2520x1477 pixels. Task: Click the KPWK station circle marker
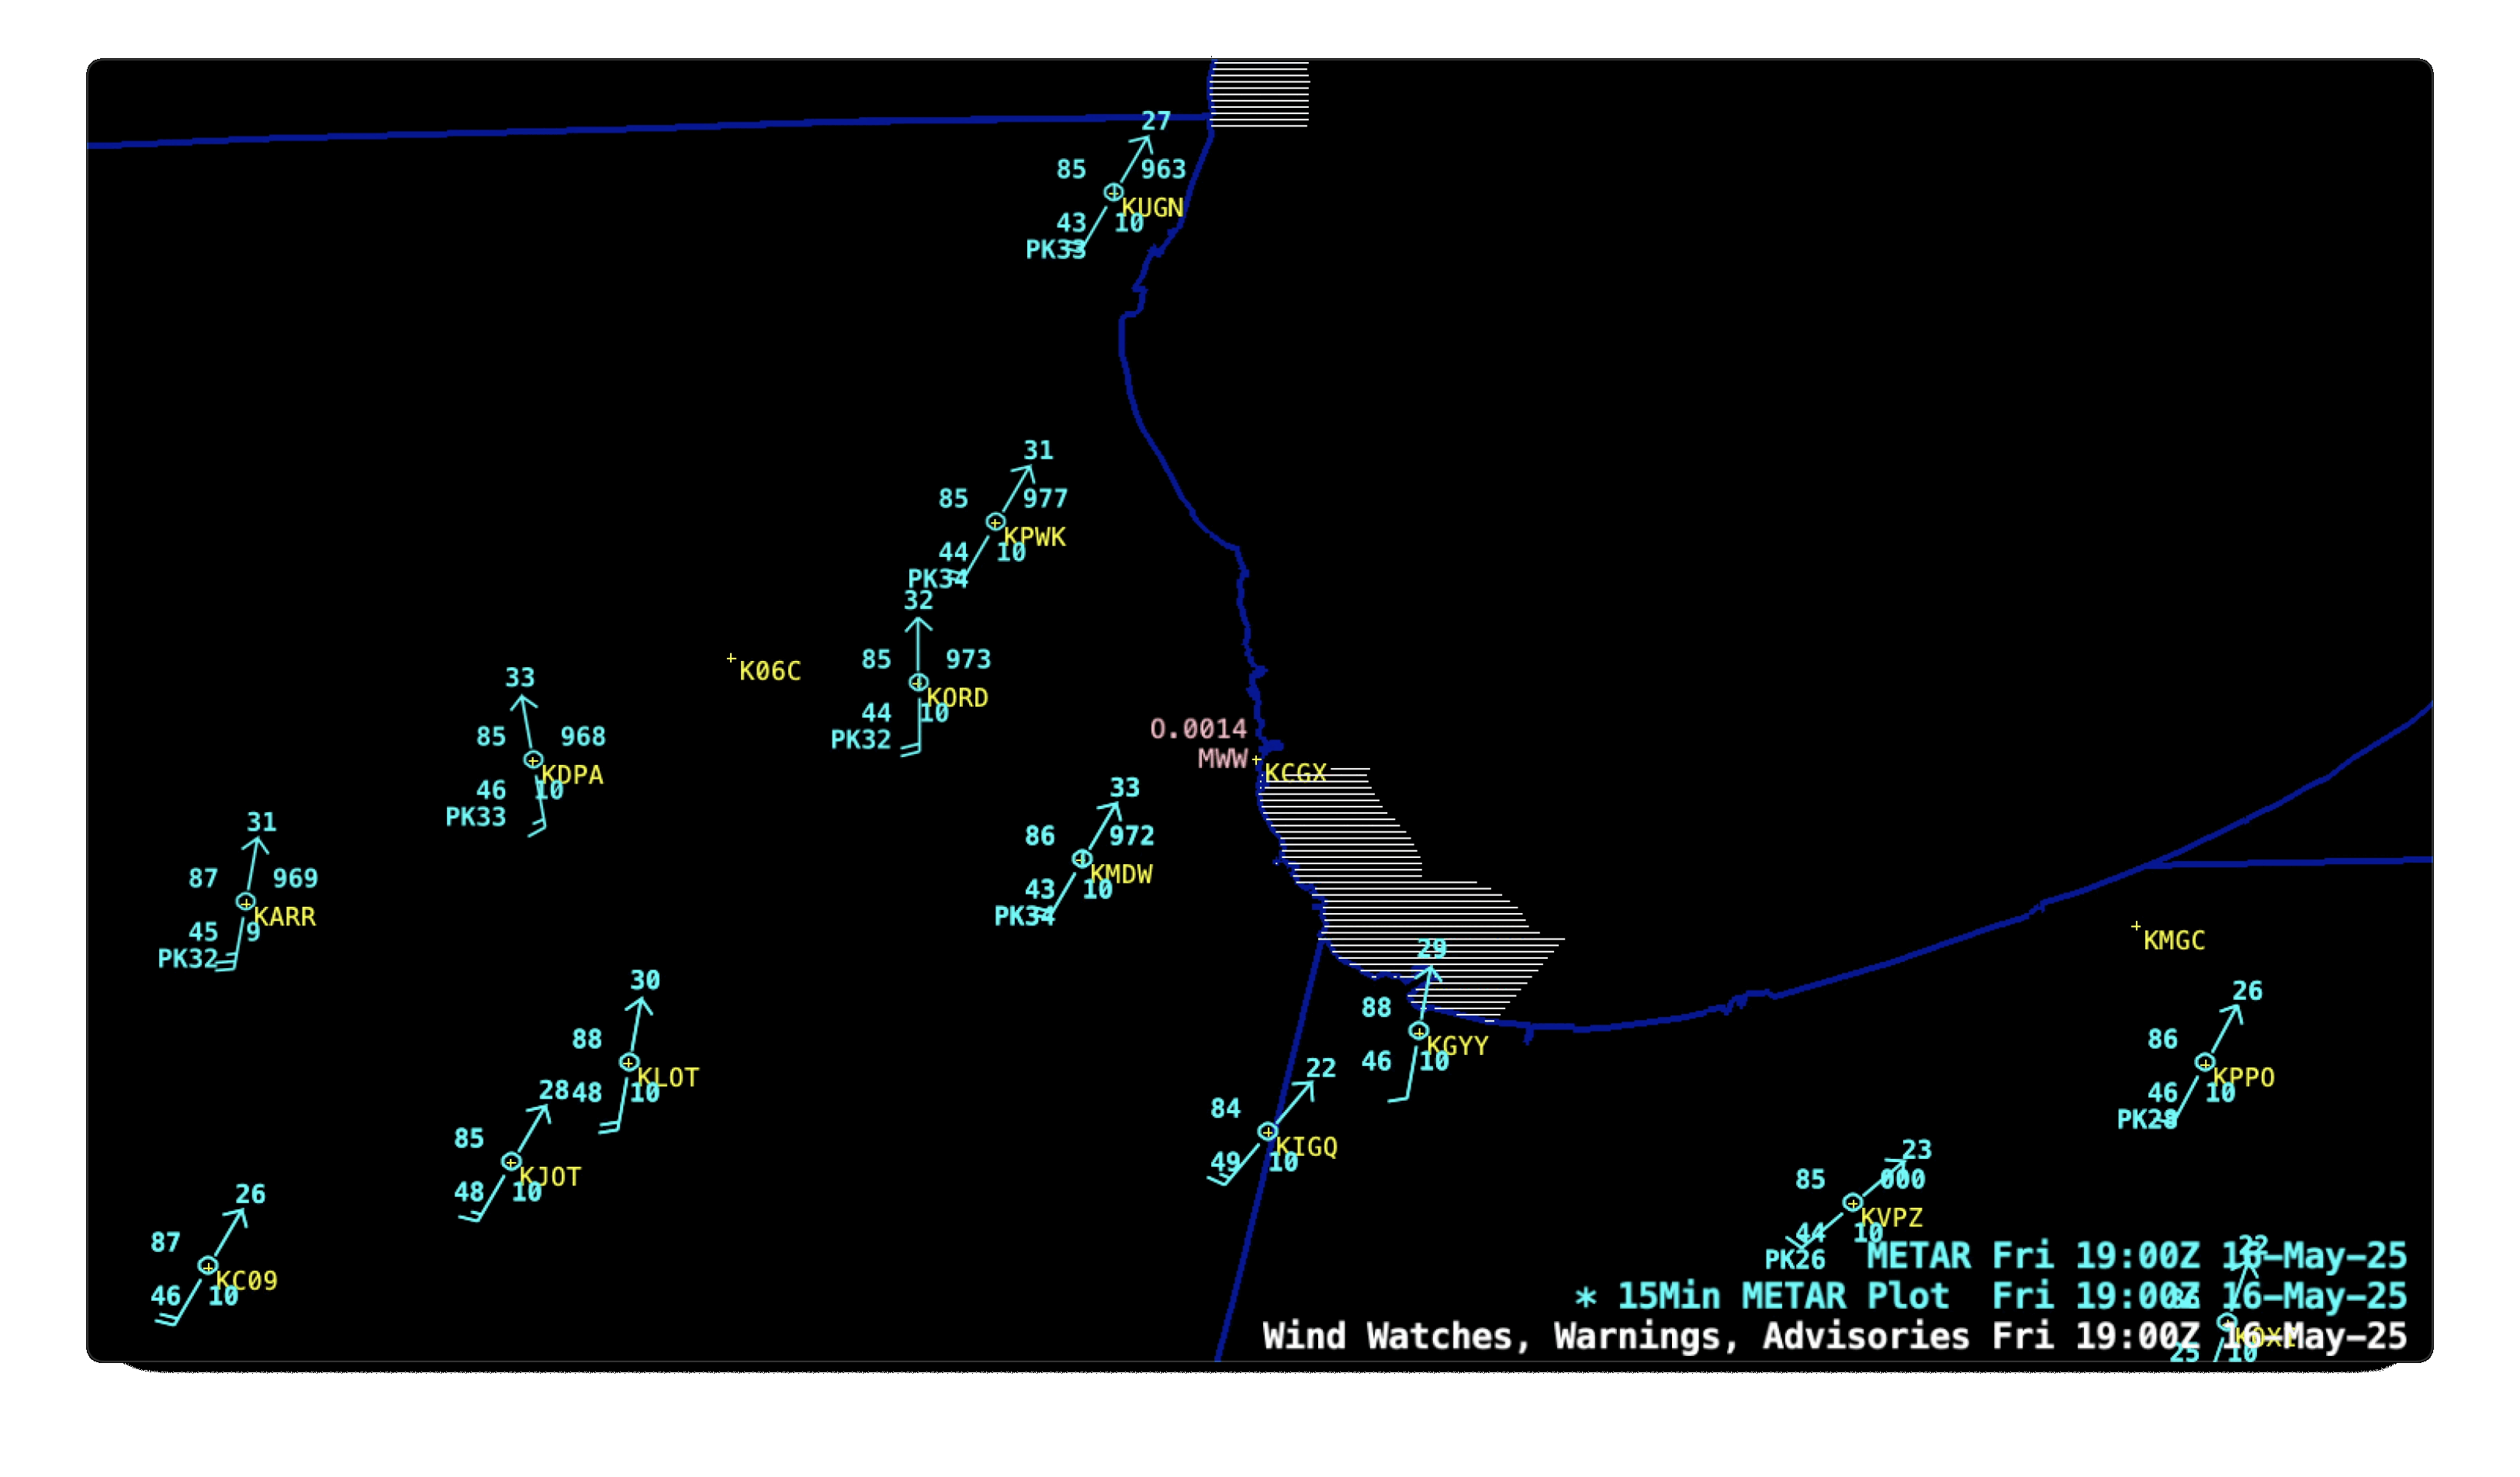tap(995, 522)
